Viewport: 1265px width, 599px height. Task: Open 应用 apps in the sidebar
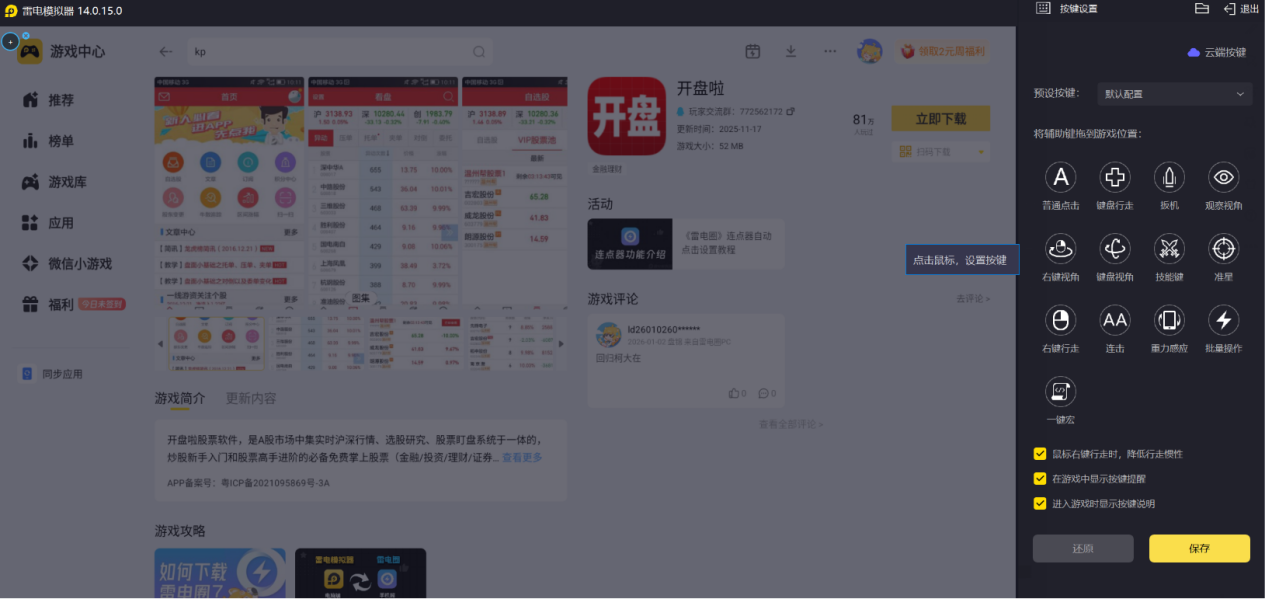click(x=48, y=223)
